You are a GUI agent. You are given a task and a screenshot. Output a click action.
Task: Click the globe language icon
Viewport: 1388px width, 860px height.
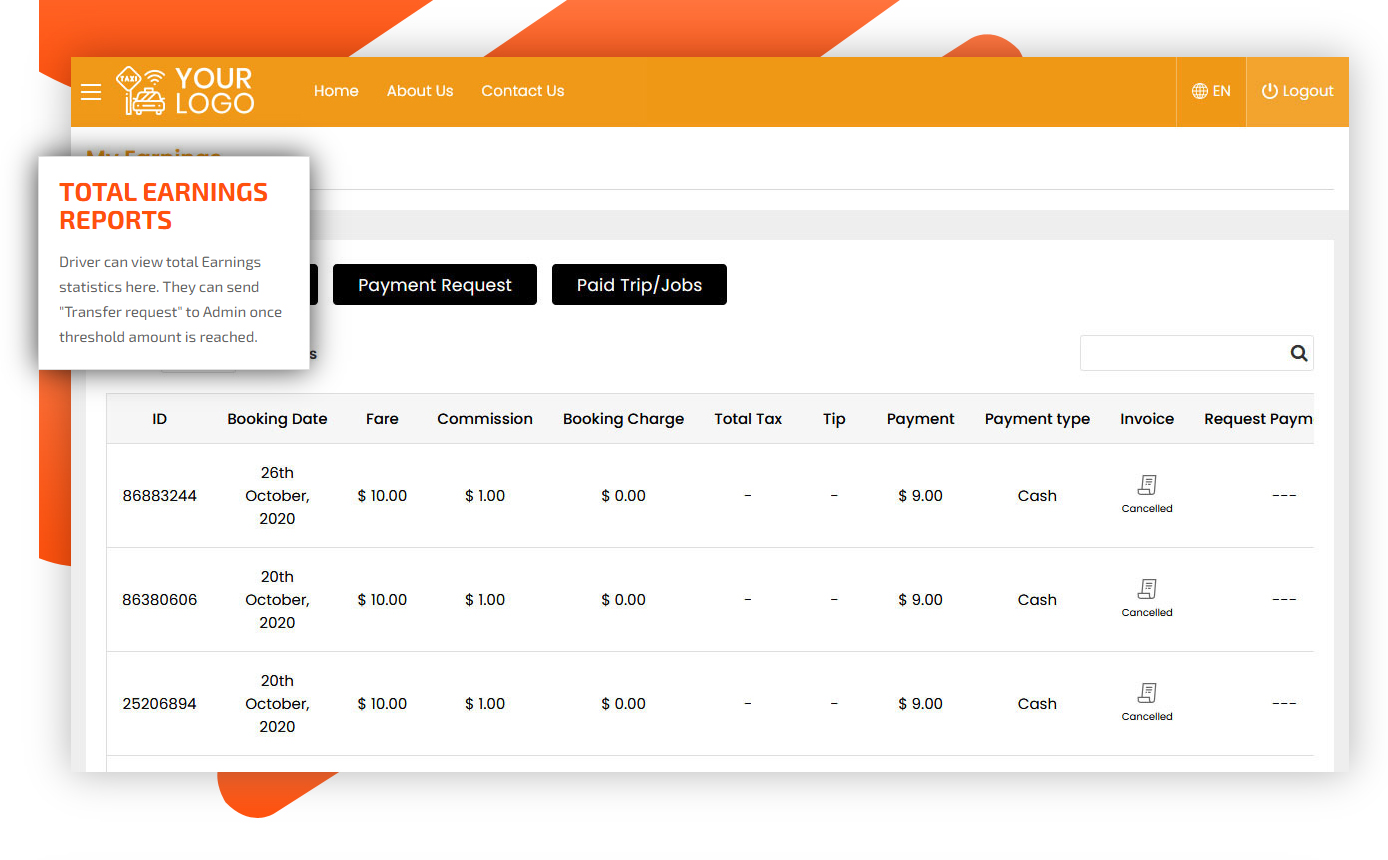[x=1200, y=91]
